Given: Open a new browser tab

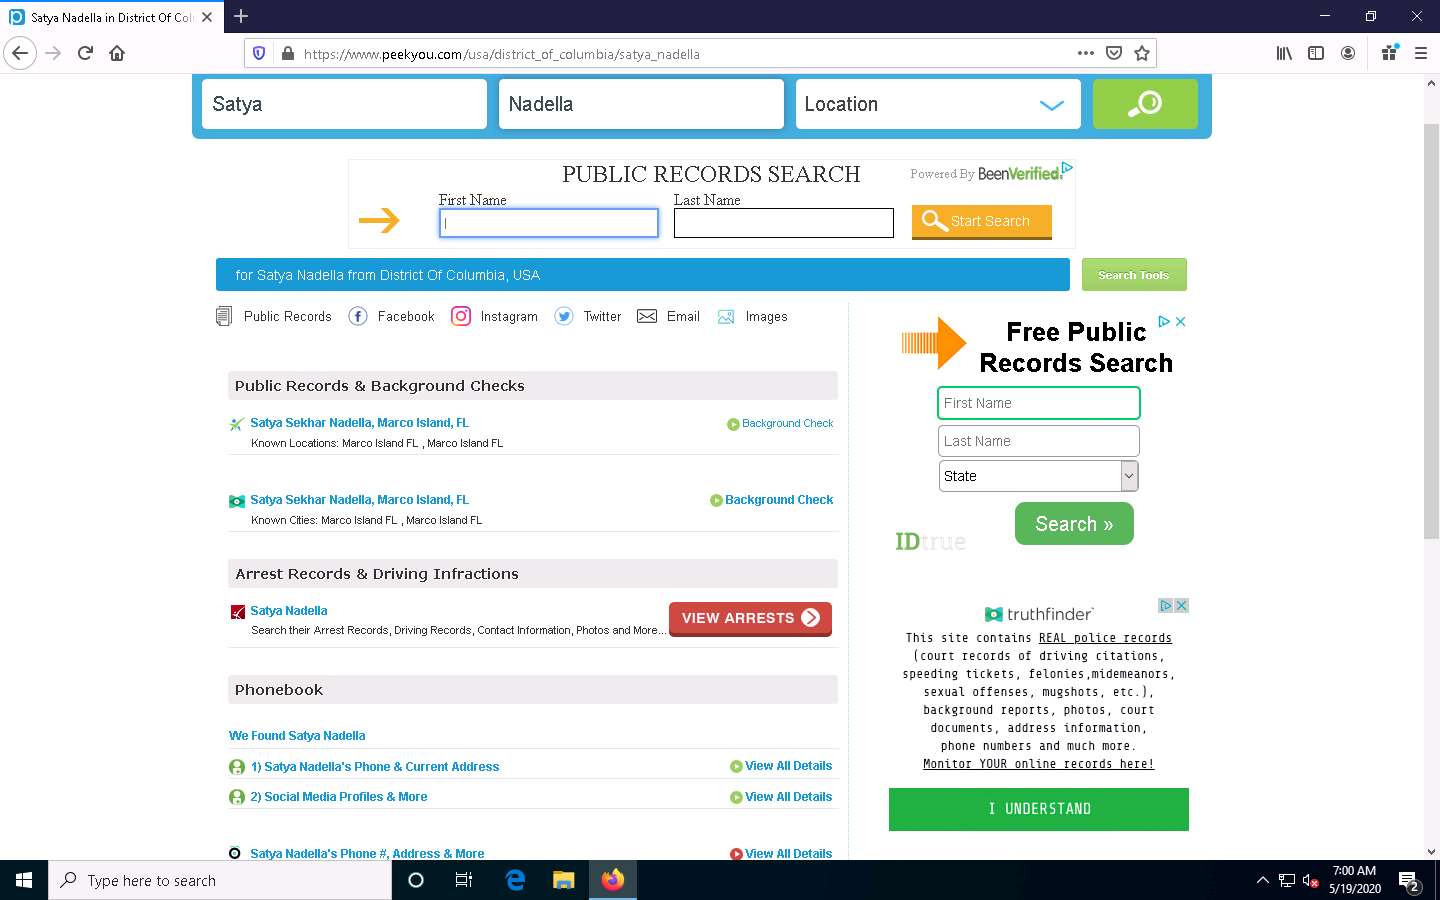Looking at the screenshot, I should coord(241,16).
